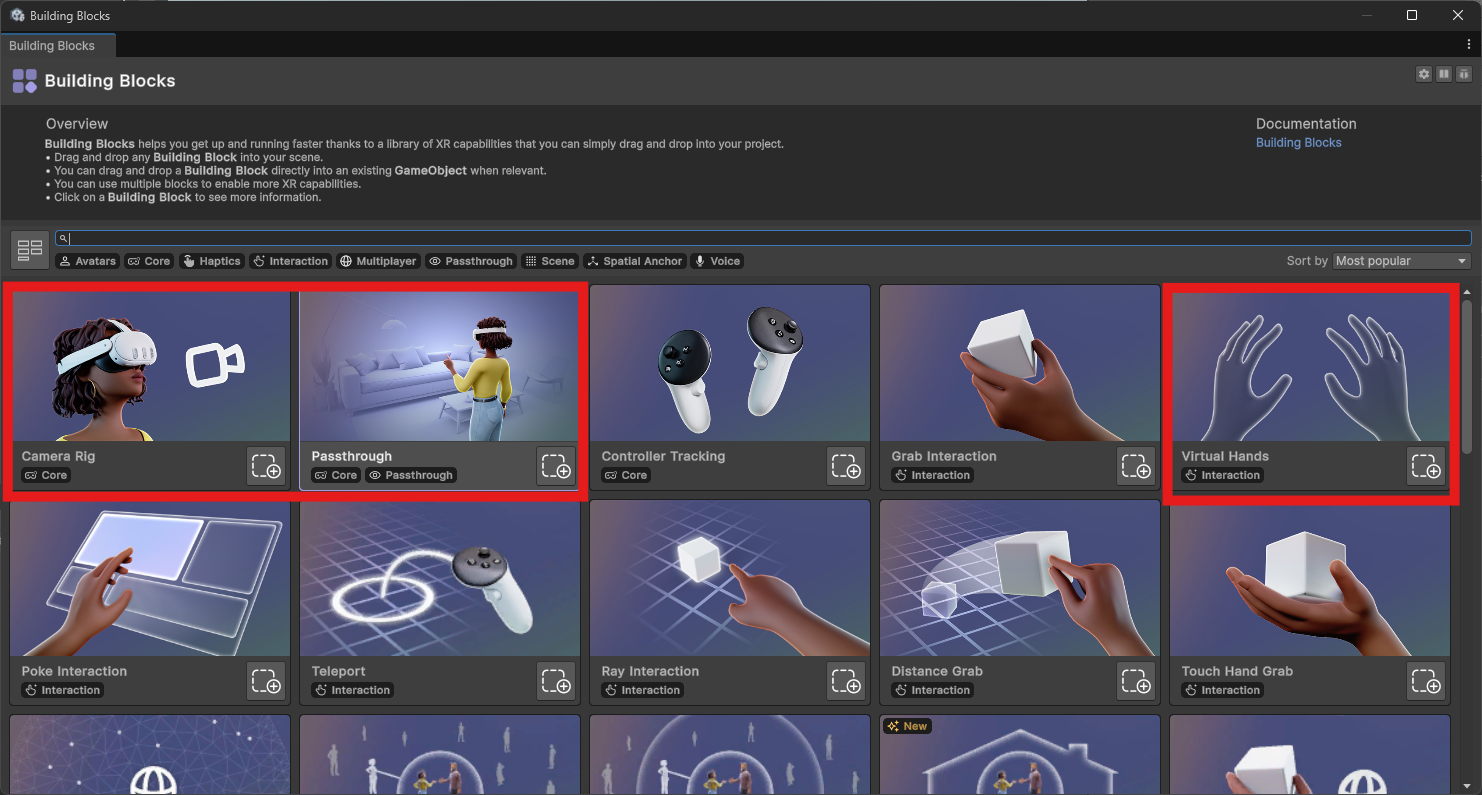Select the Distance Grab thumbnail
Viewport: 1482px width, 795px height.
tap(1020, 578)
